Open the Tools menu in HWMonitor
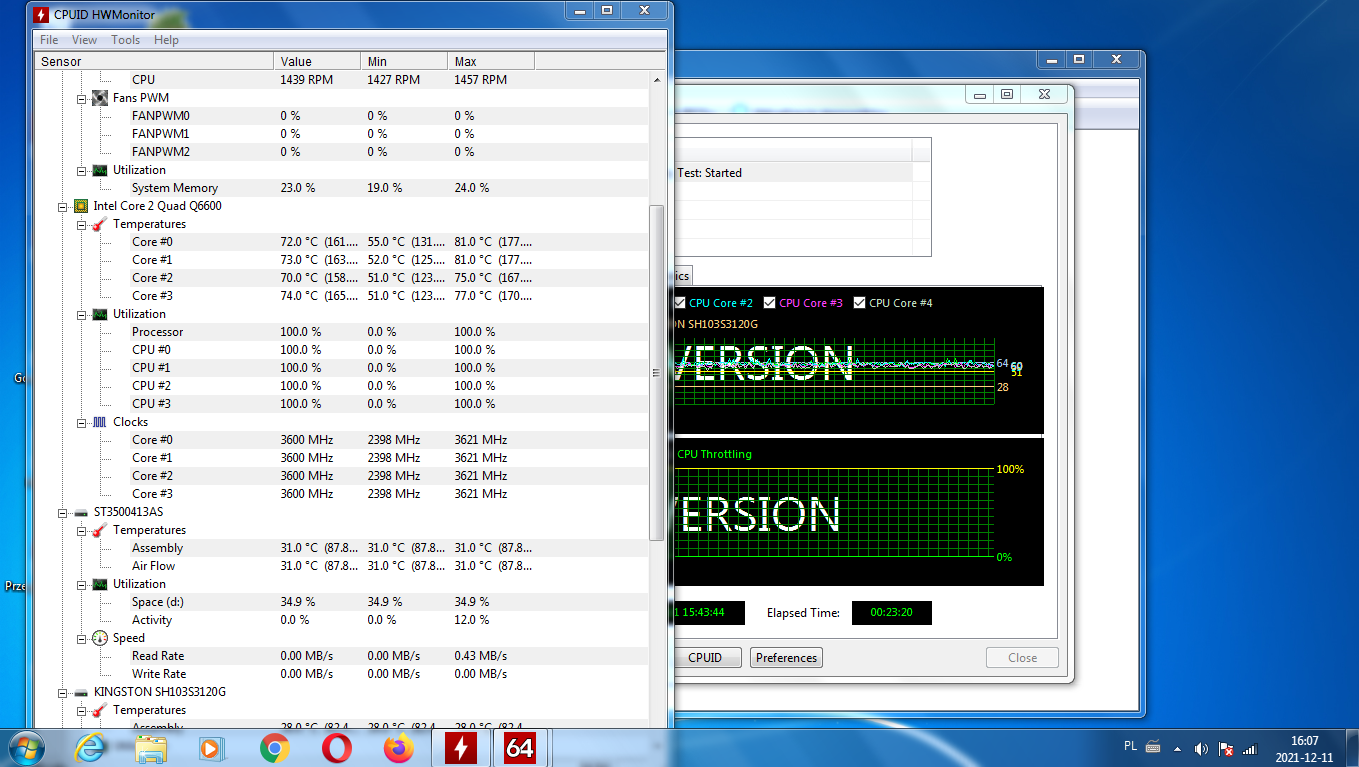The width and height of the screenshot is (1359, 767). click(x=125, y=40)
